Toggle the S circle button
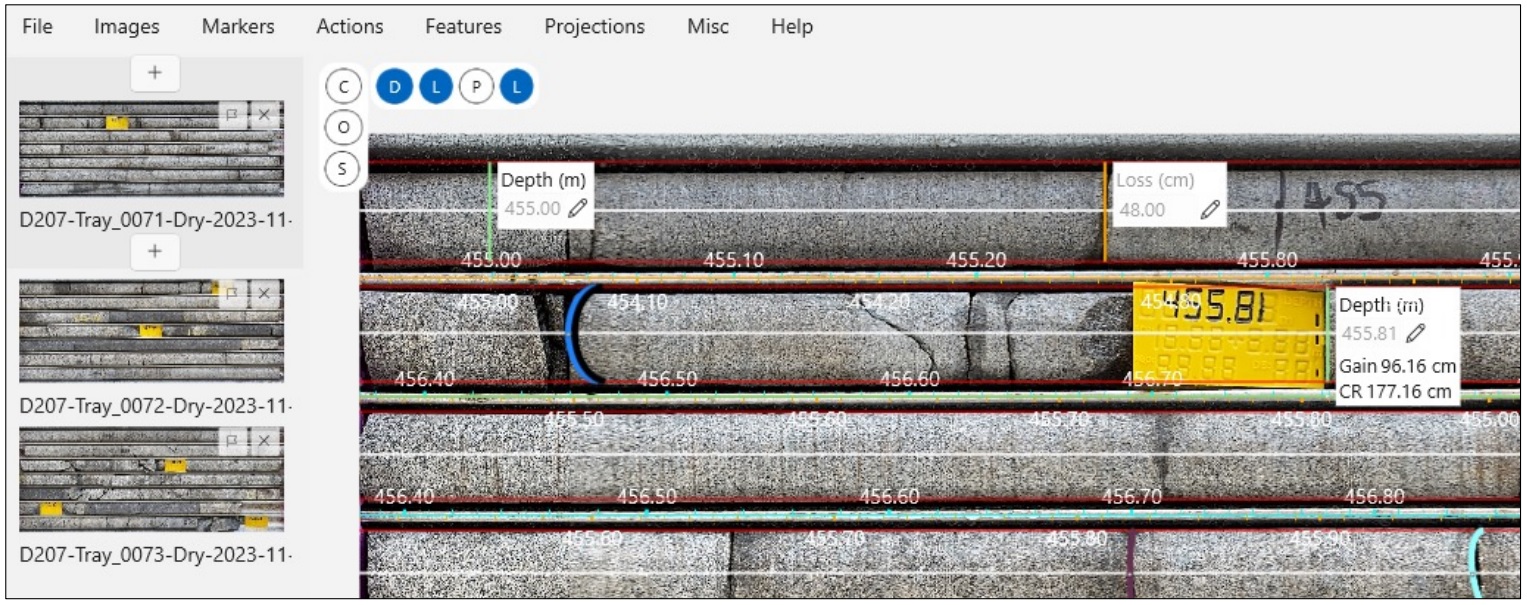 [x=343, y=168]
